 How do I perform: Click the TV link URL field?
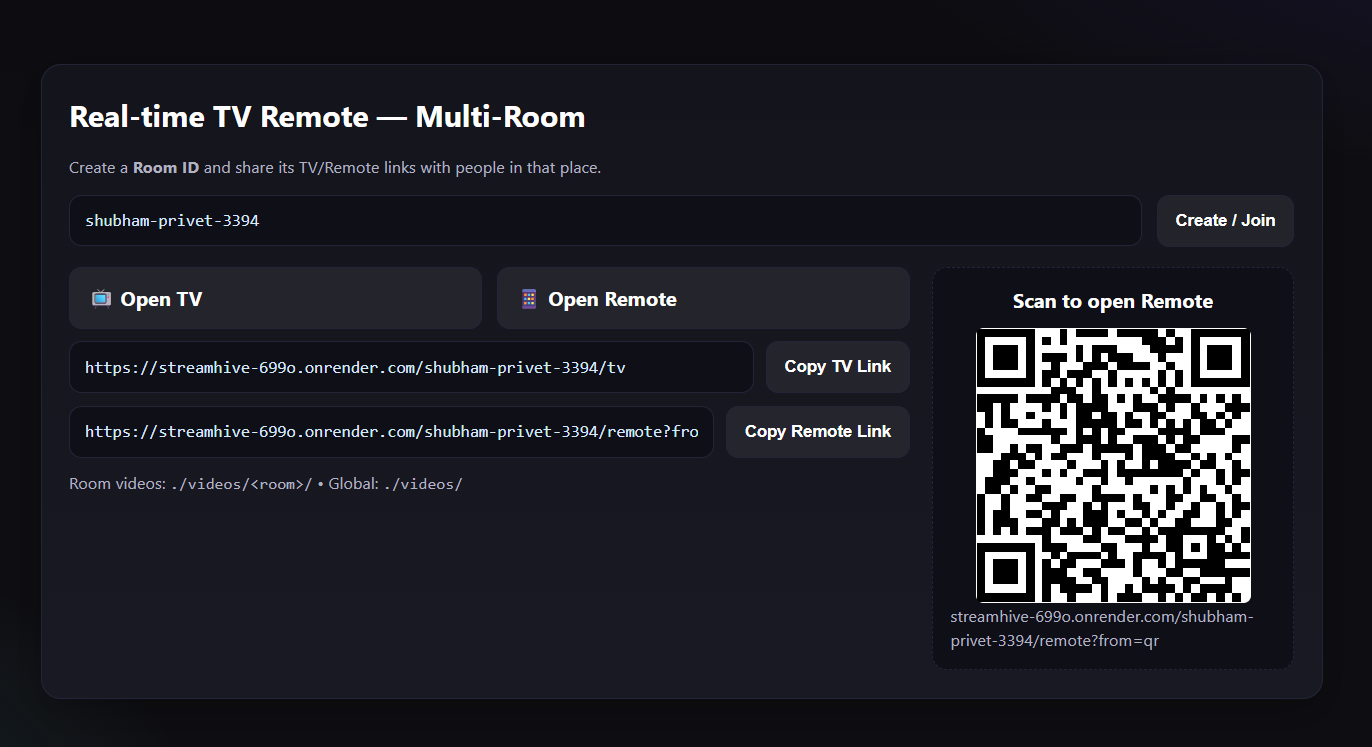(410, 367)
